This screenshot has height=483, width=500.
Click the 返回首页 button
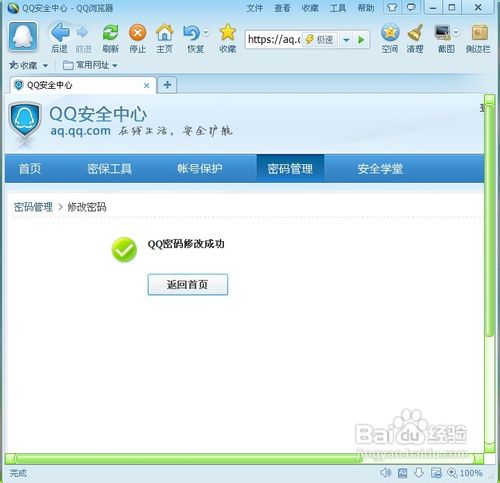[188, 285]
